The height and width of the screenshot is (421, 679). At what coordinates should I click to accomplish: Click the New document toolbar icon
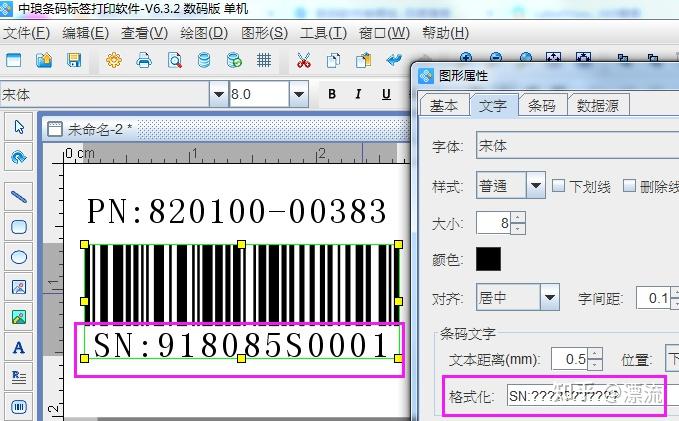13,60
